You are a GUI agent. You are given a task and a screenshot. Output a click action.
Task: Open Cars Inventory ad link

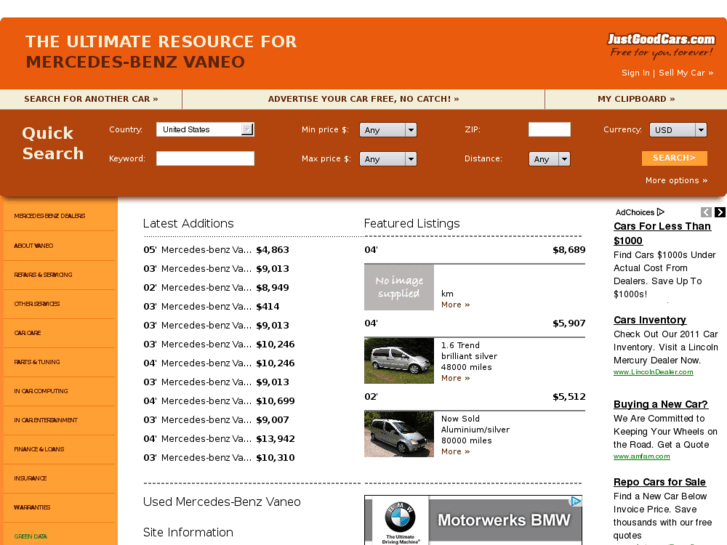(x=650, y=320)
